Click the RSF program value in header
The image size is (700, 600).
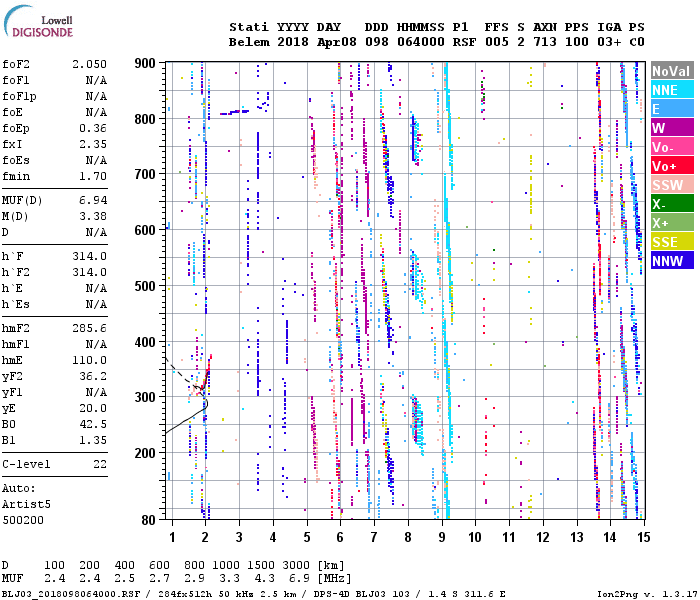[x=464, y=42]
